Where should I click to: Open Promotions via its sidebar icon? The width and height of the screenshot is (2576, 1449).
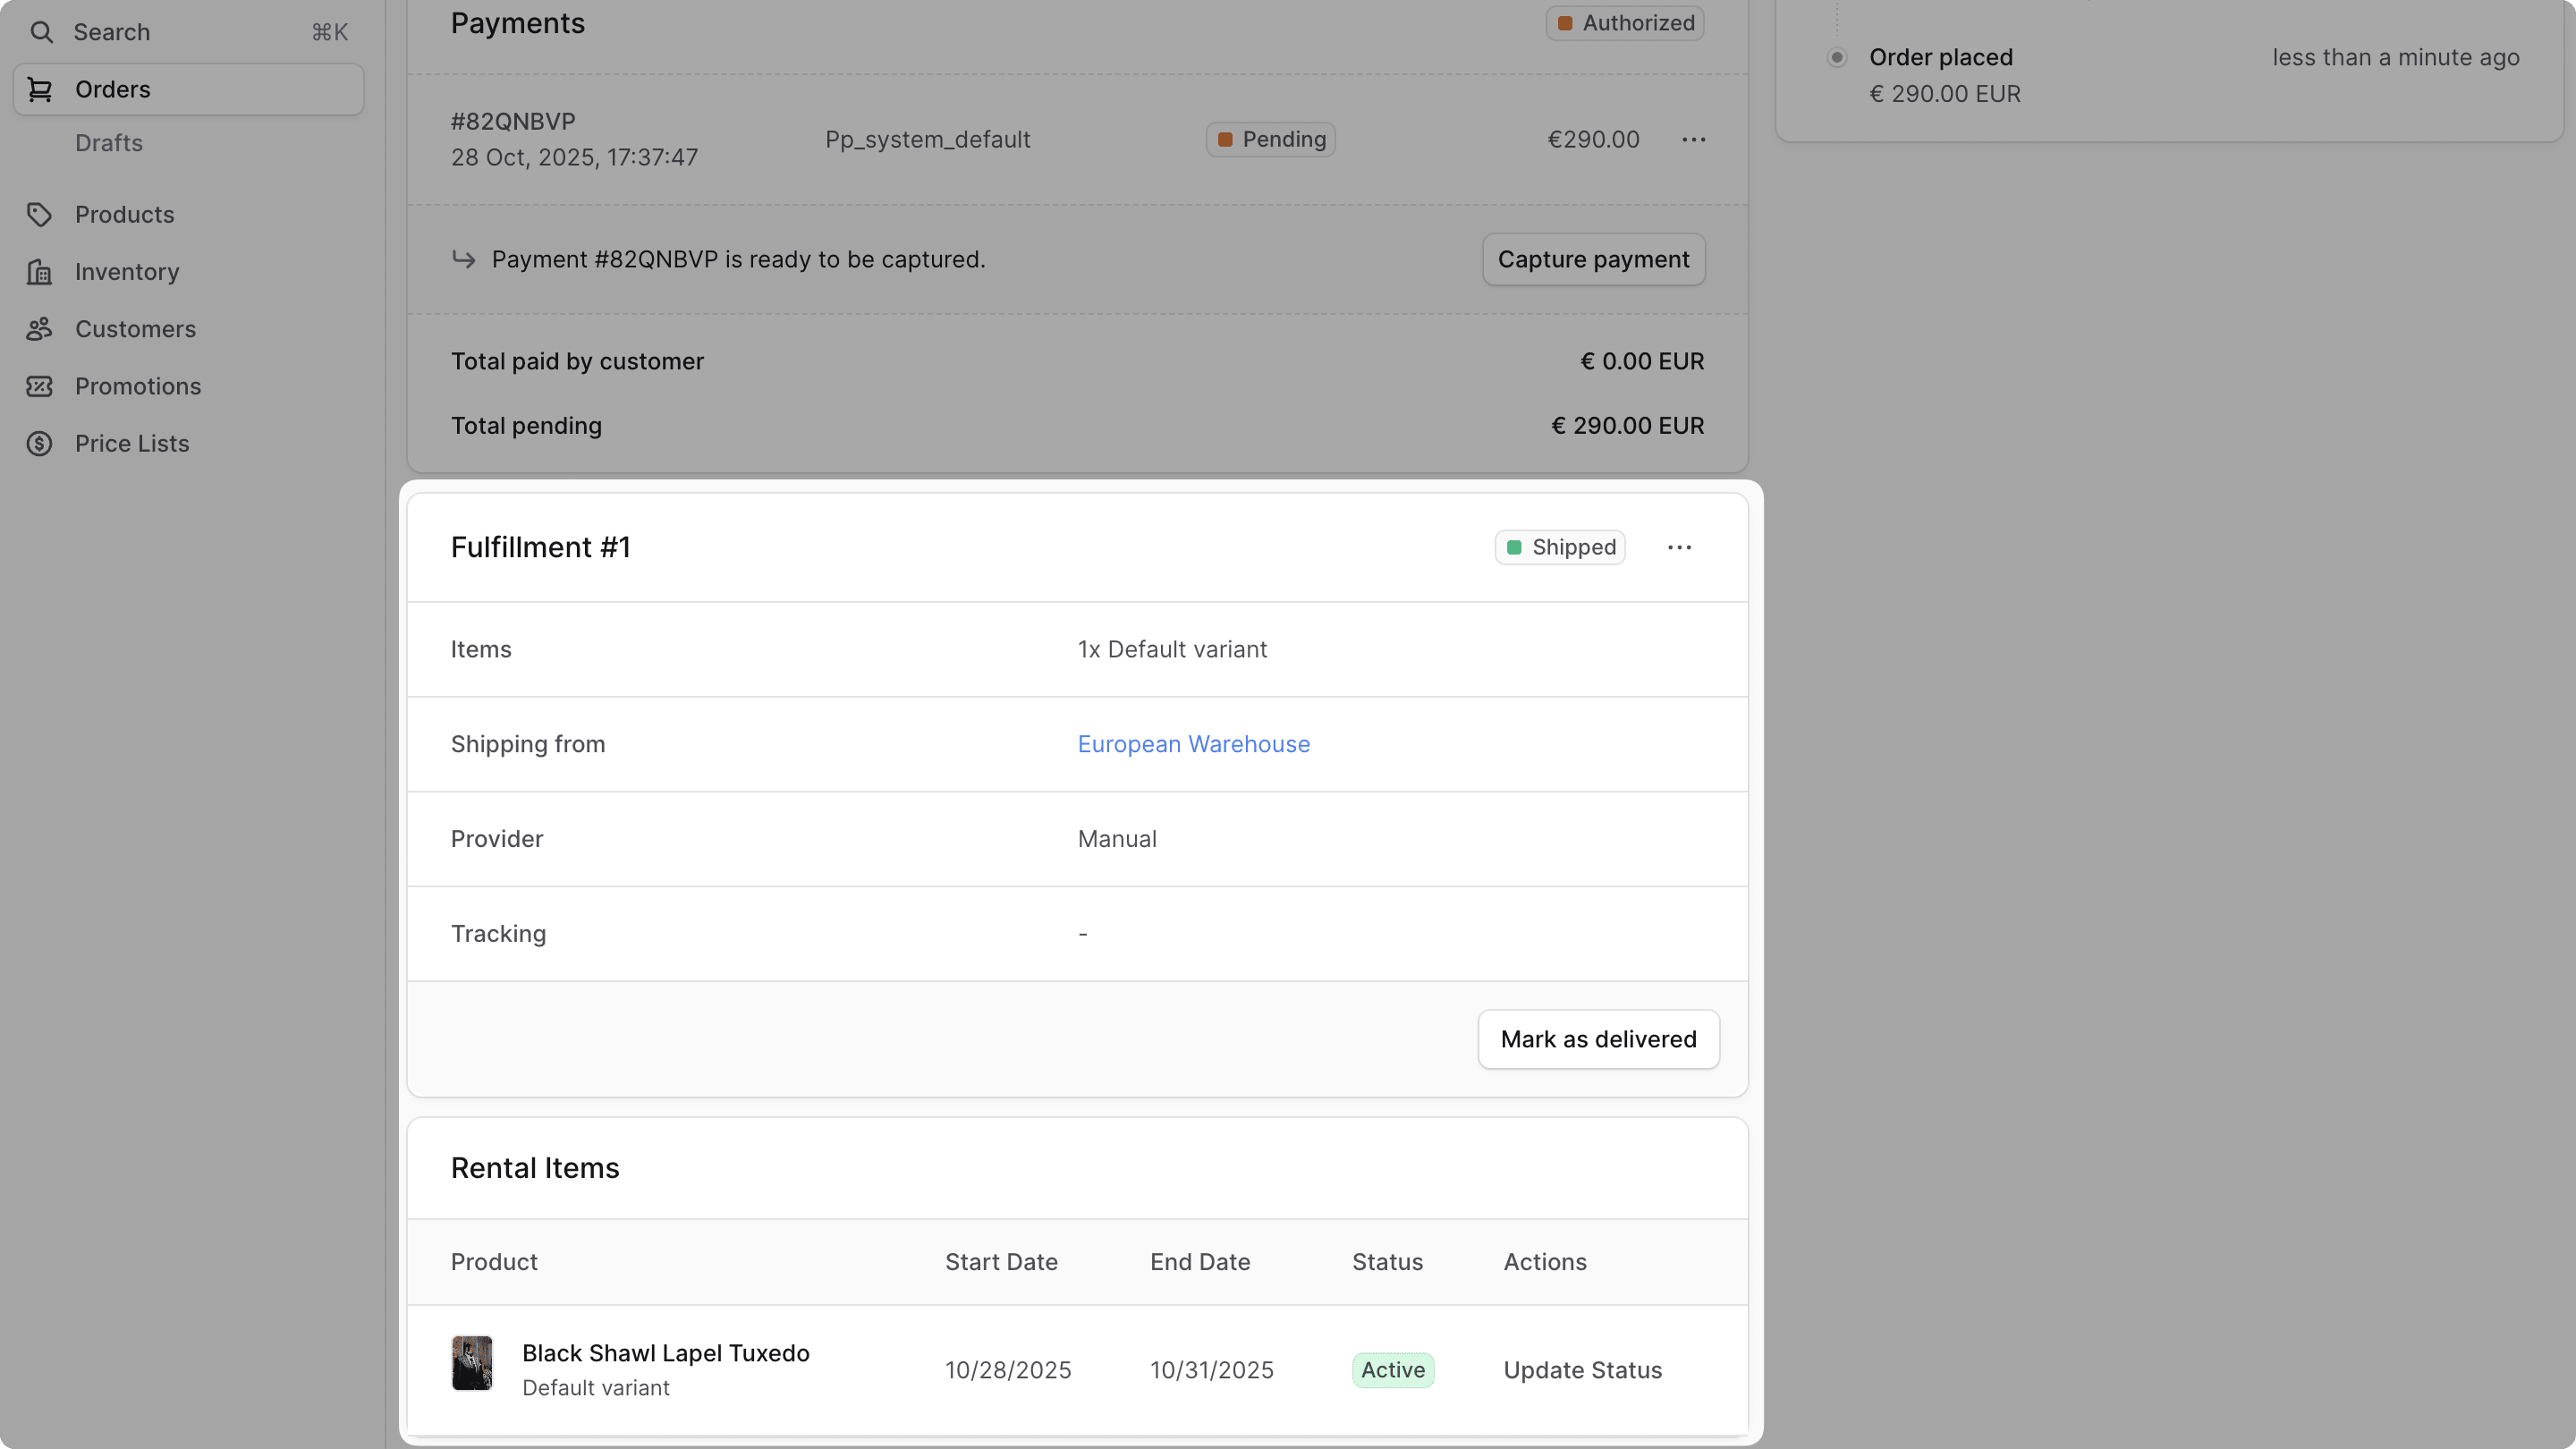pos(40,386)
